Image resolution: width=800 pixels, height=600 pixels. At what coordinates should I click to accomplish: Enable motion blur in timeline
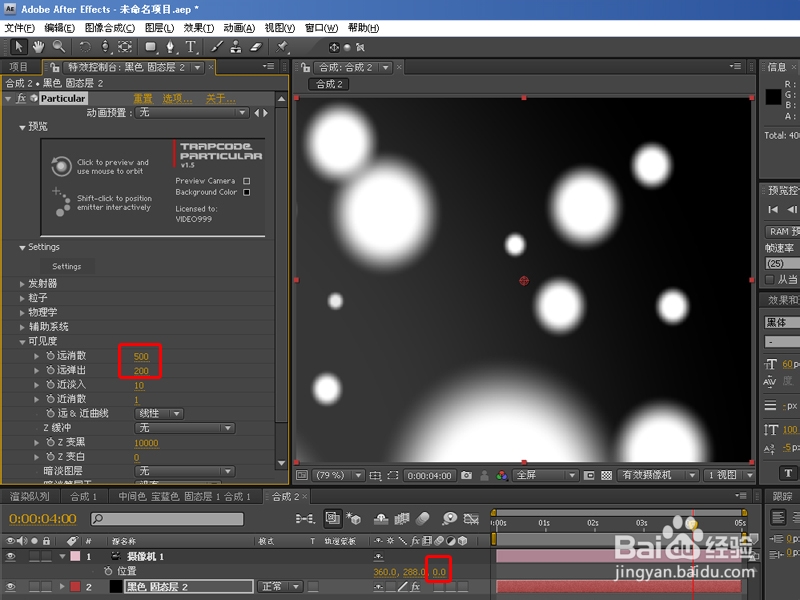click(x=423, y=519)
